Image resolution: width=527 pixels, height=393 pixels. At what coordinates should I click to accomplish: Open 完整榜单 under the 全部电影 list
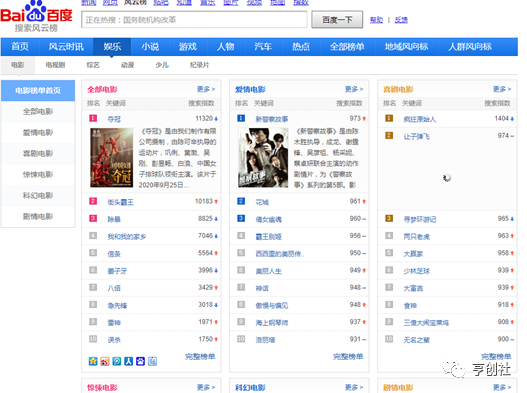tap(200, 357)
